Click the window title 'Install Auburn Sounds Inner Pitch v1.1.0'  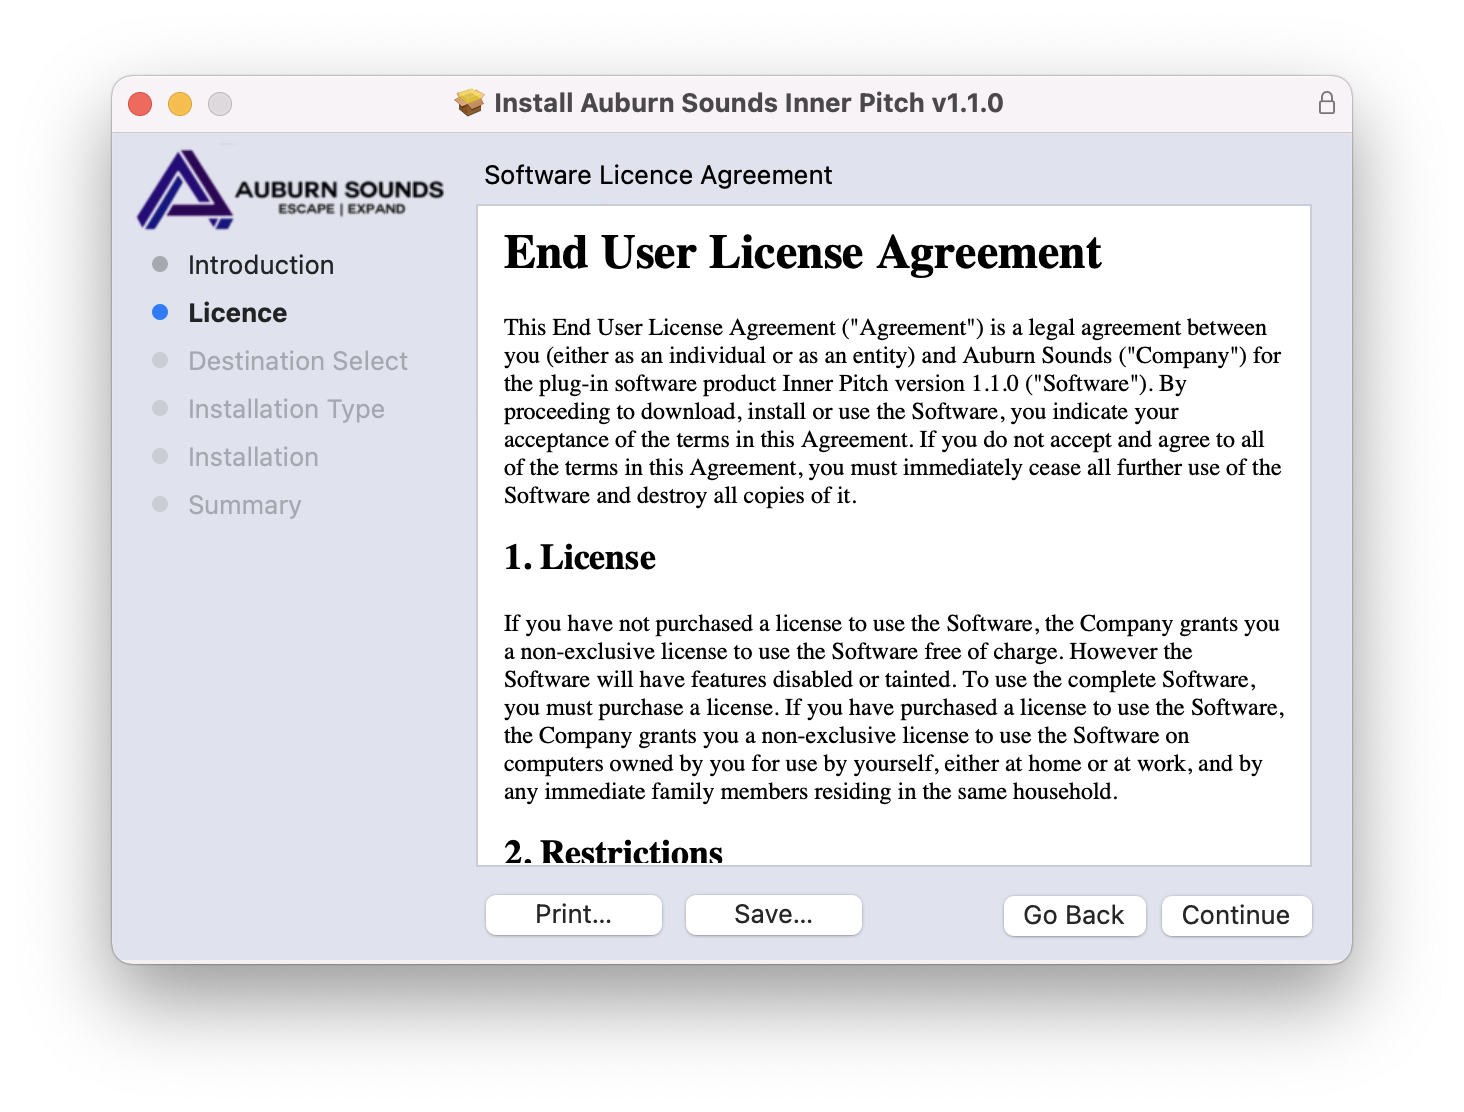(x=748, y=103)
